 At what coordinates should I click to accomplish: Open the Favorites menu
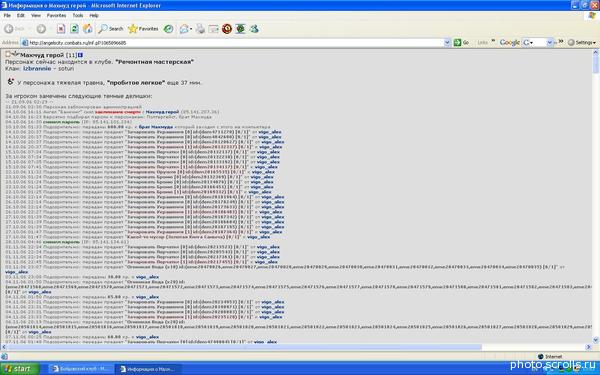(x=56, y=15)
